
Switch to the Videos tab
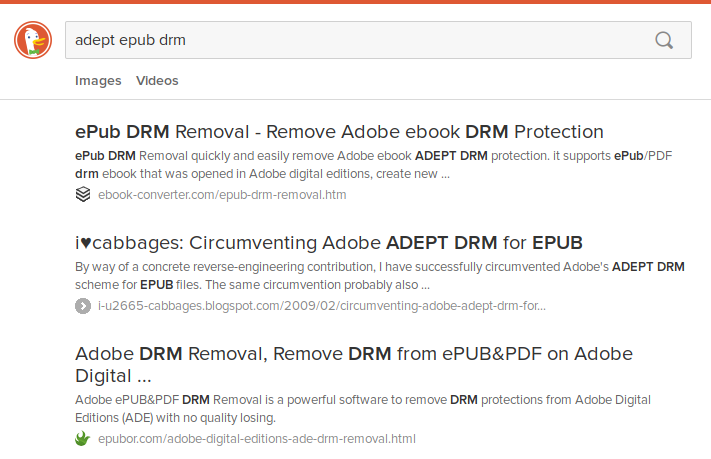click(x=157, y=81)
